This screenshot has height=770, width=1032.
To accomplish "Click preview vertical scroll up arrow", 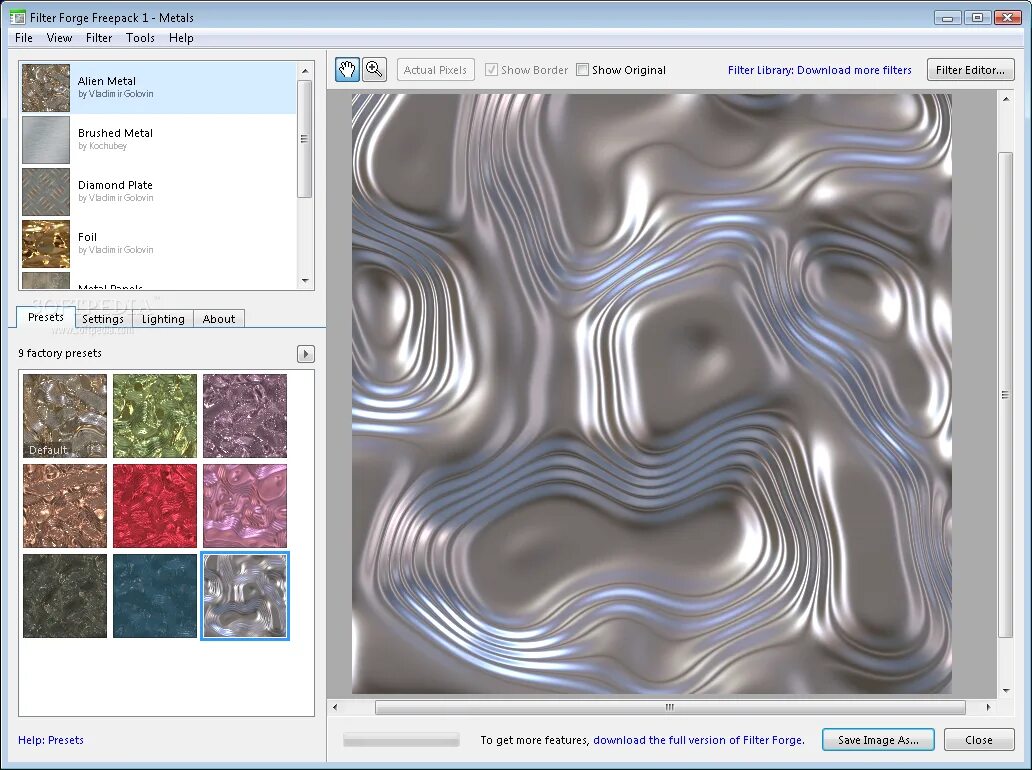I will (1006, 99).
